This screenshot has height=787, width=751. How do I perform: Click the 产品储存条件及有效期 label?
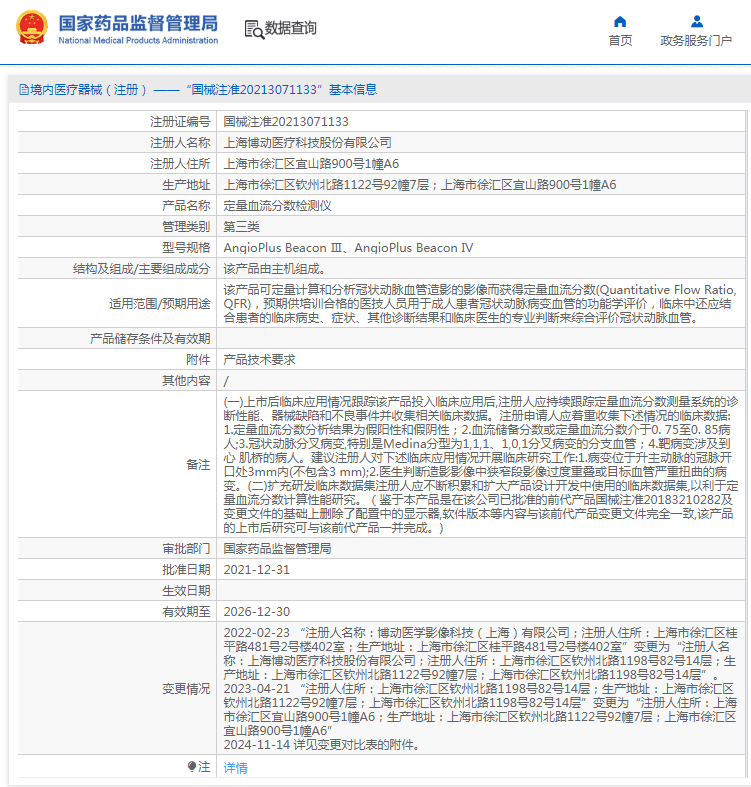[150, 339]
